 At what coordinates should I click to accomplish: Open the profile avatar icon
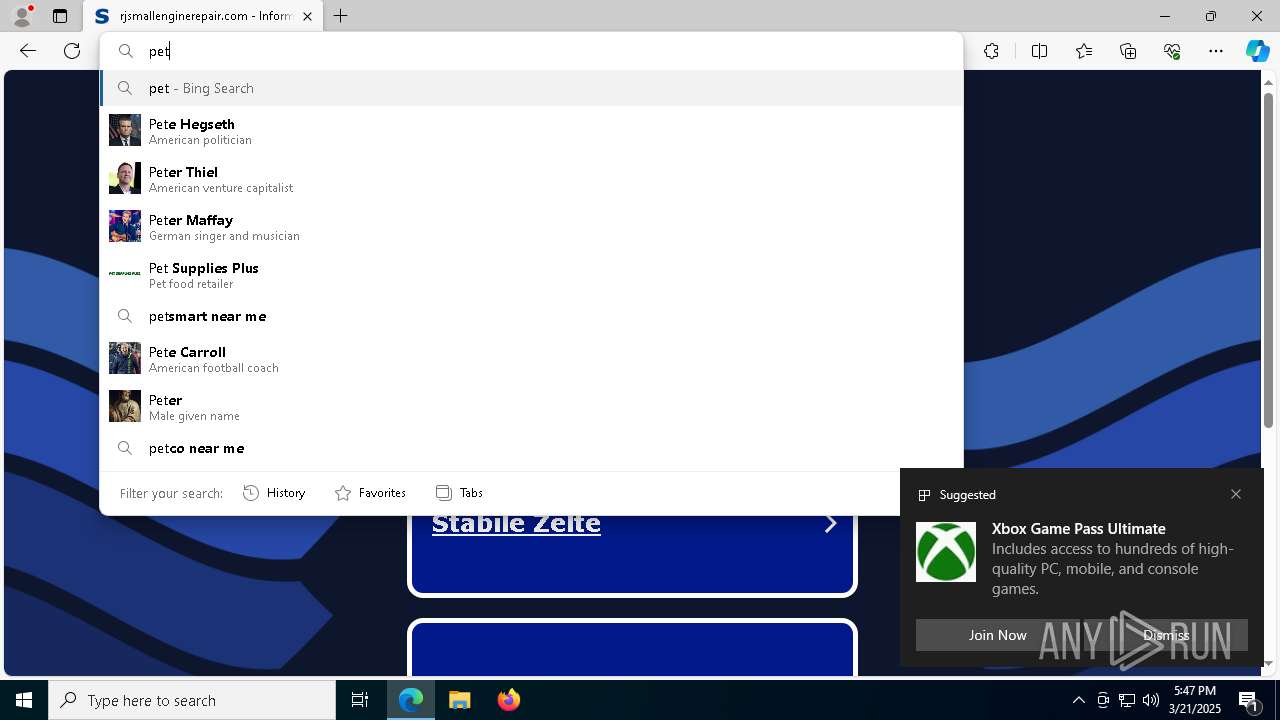tap(22, 16)
